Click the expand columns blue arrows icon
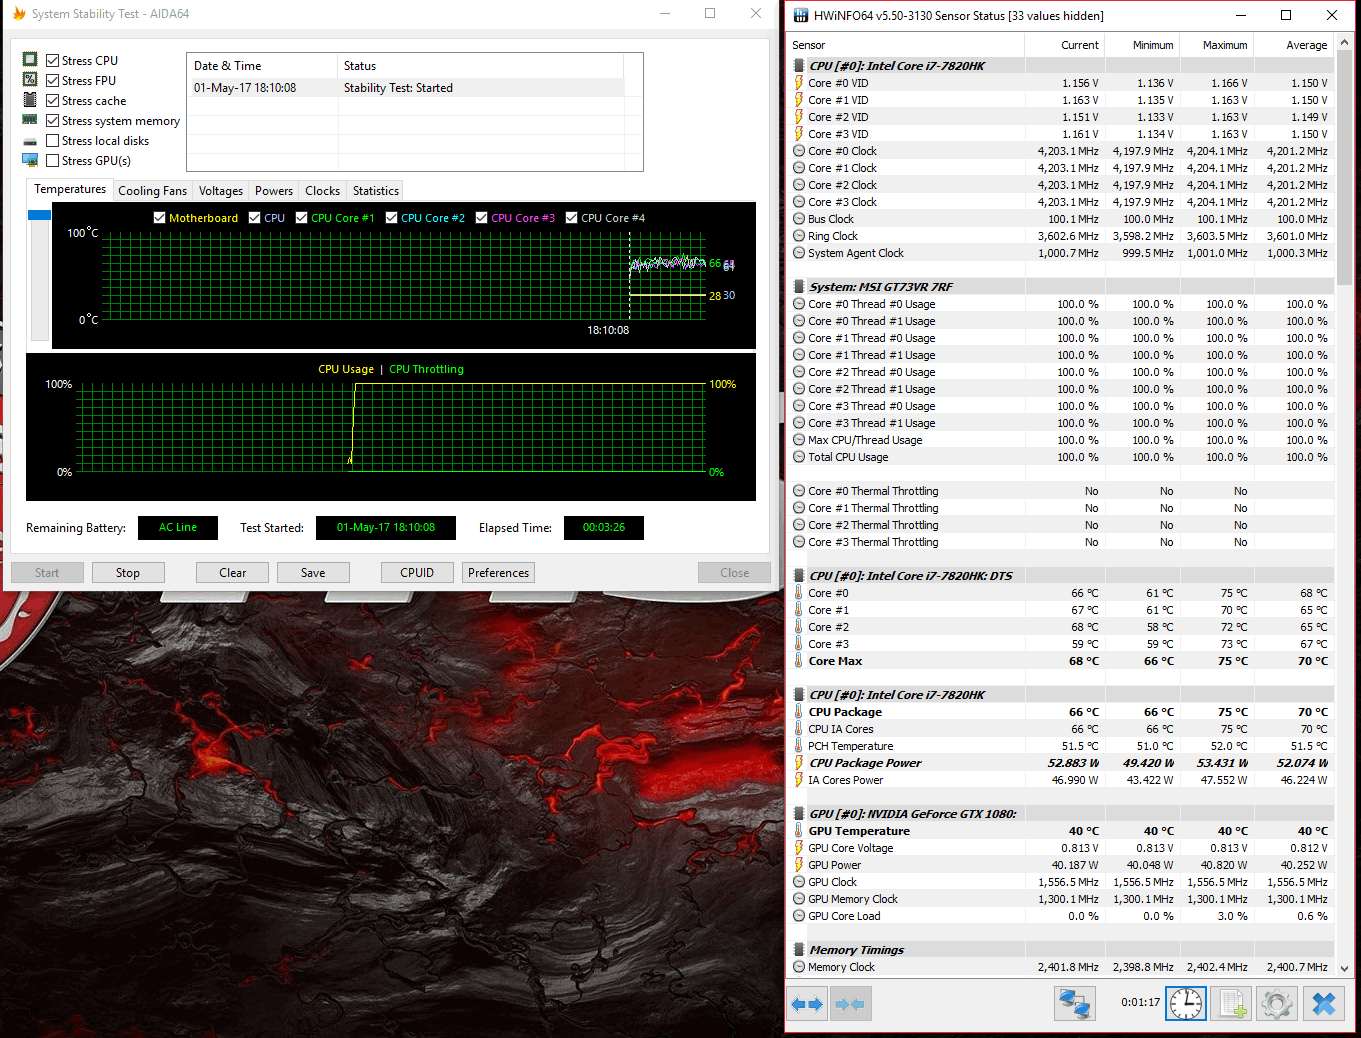Image resolution: width=1361 pixels, height=1038 pixels. pos(807,1004)
